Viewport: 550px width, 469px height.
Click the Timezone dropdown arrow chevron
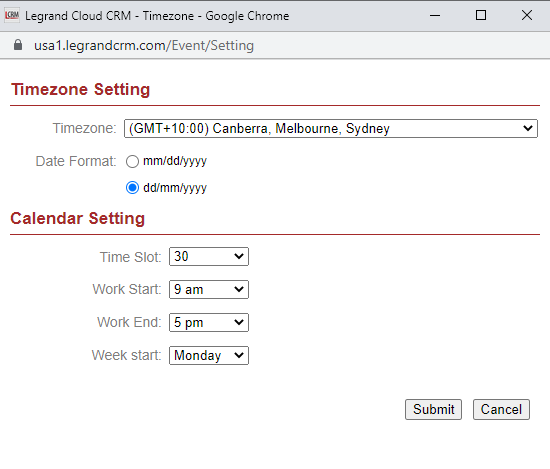(528, 128)
